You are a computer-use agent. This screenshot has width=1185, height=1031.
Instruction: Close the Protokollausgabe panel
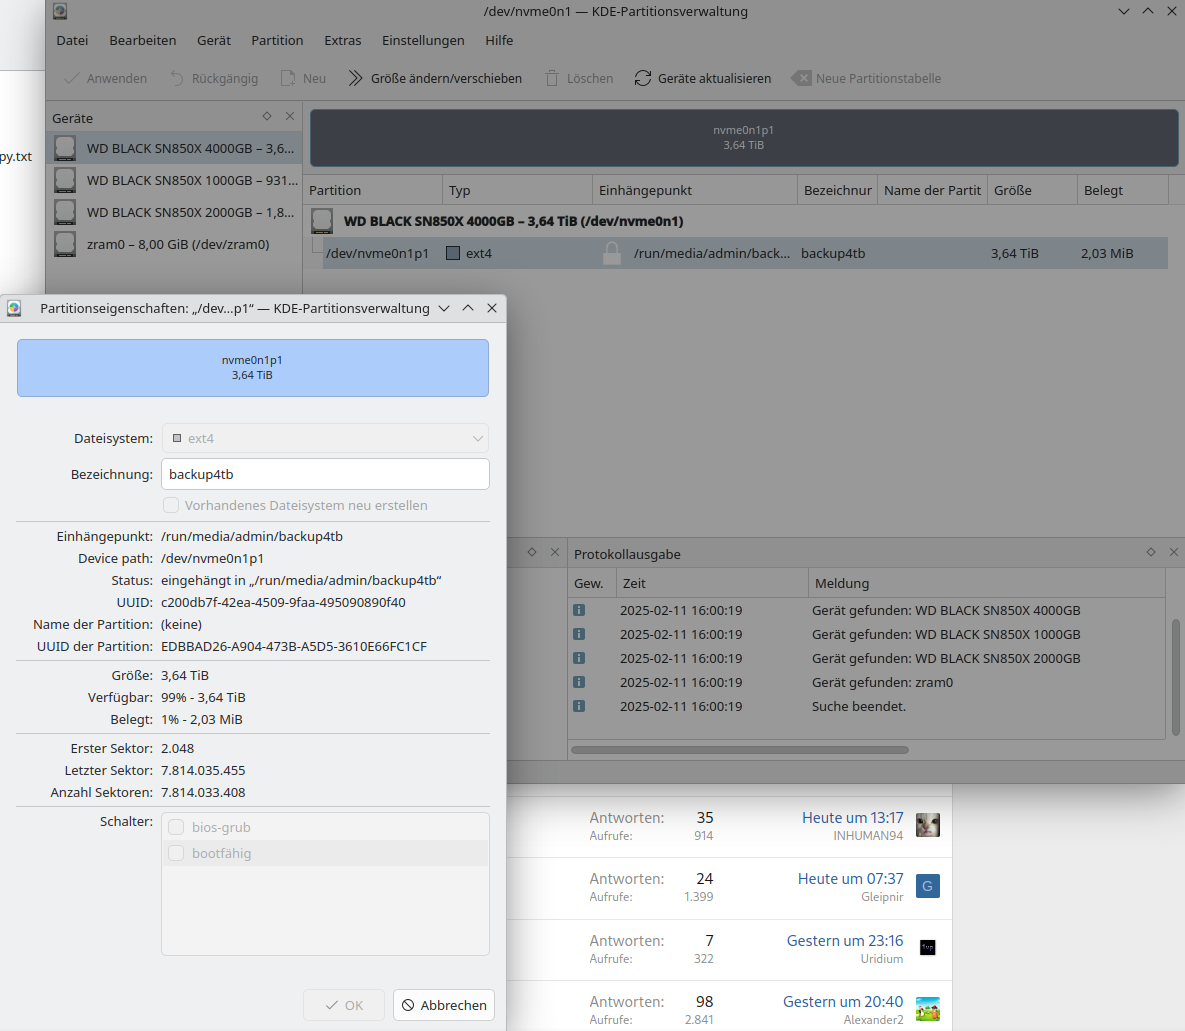pyautogui.click(x=1174, y=553)
